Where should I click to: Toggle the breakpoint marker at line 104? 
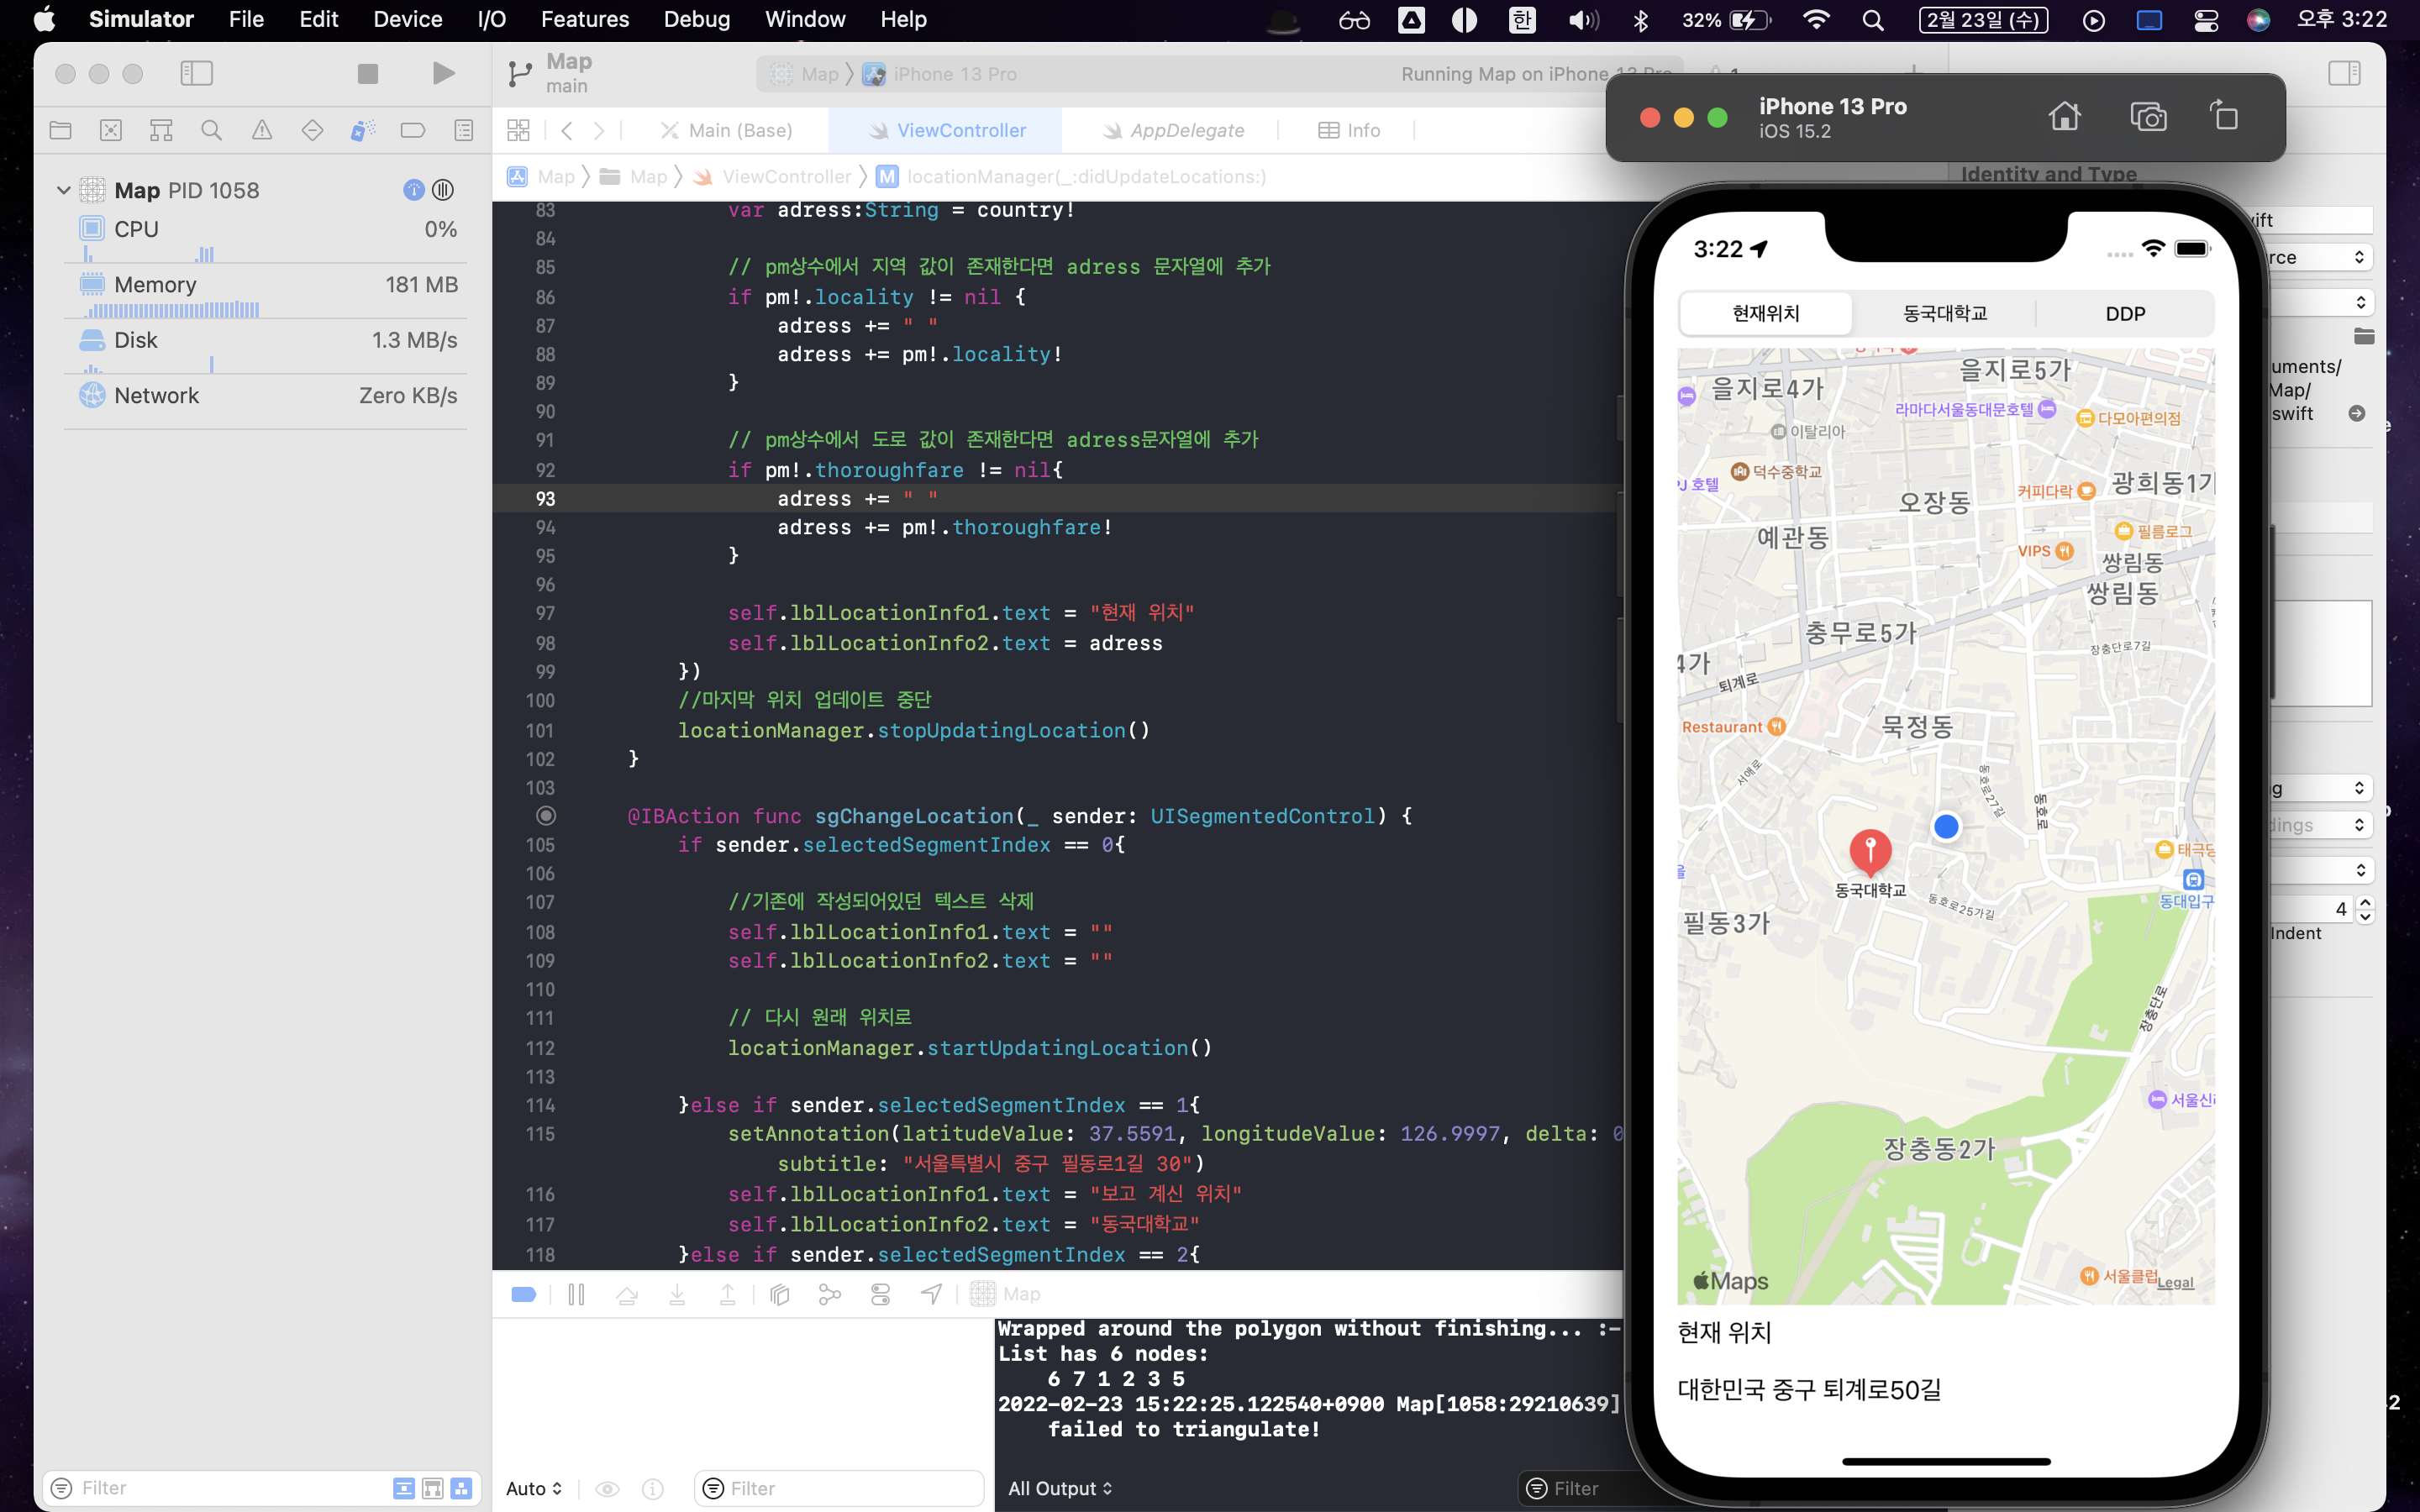(545, 816)
